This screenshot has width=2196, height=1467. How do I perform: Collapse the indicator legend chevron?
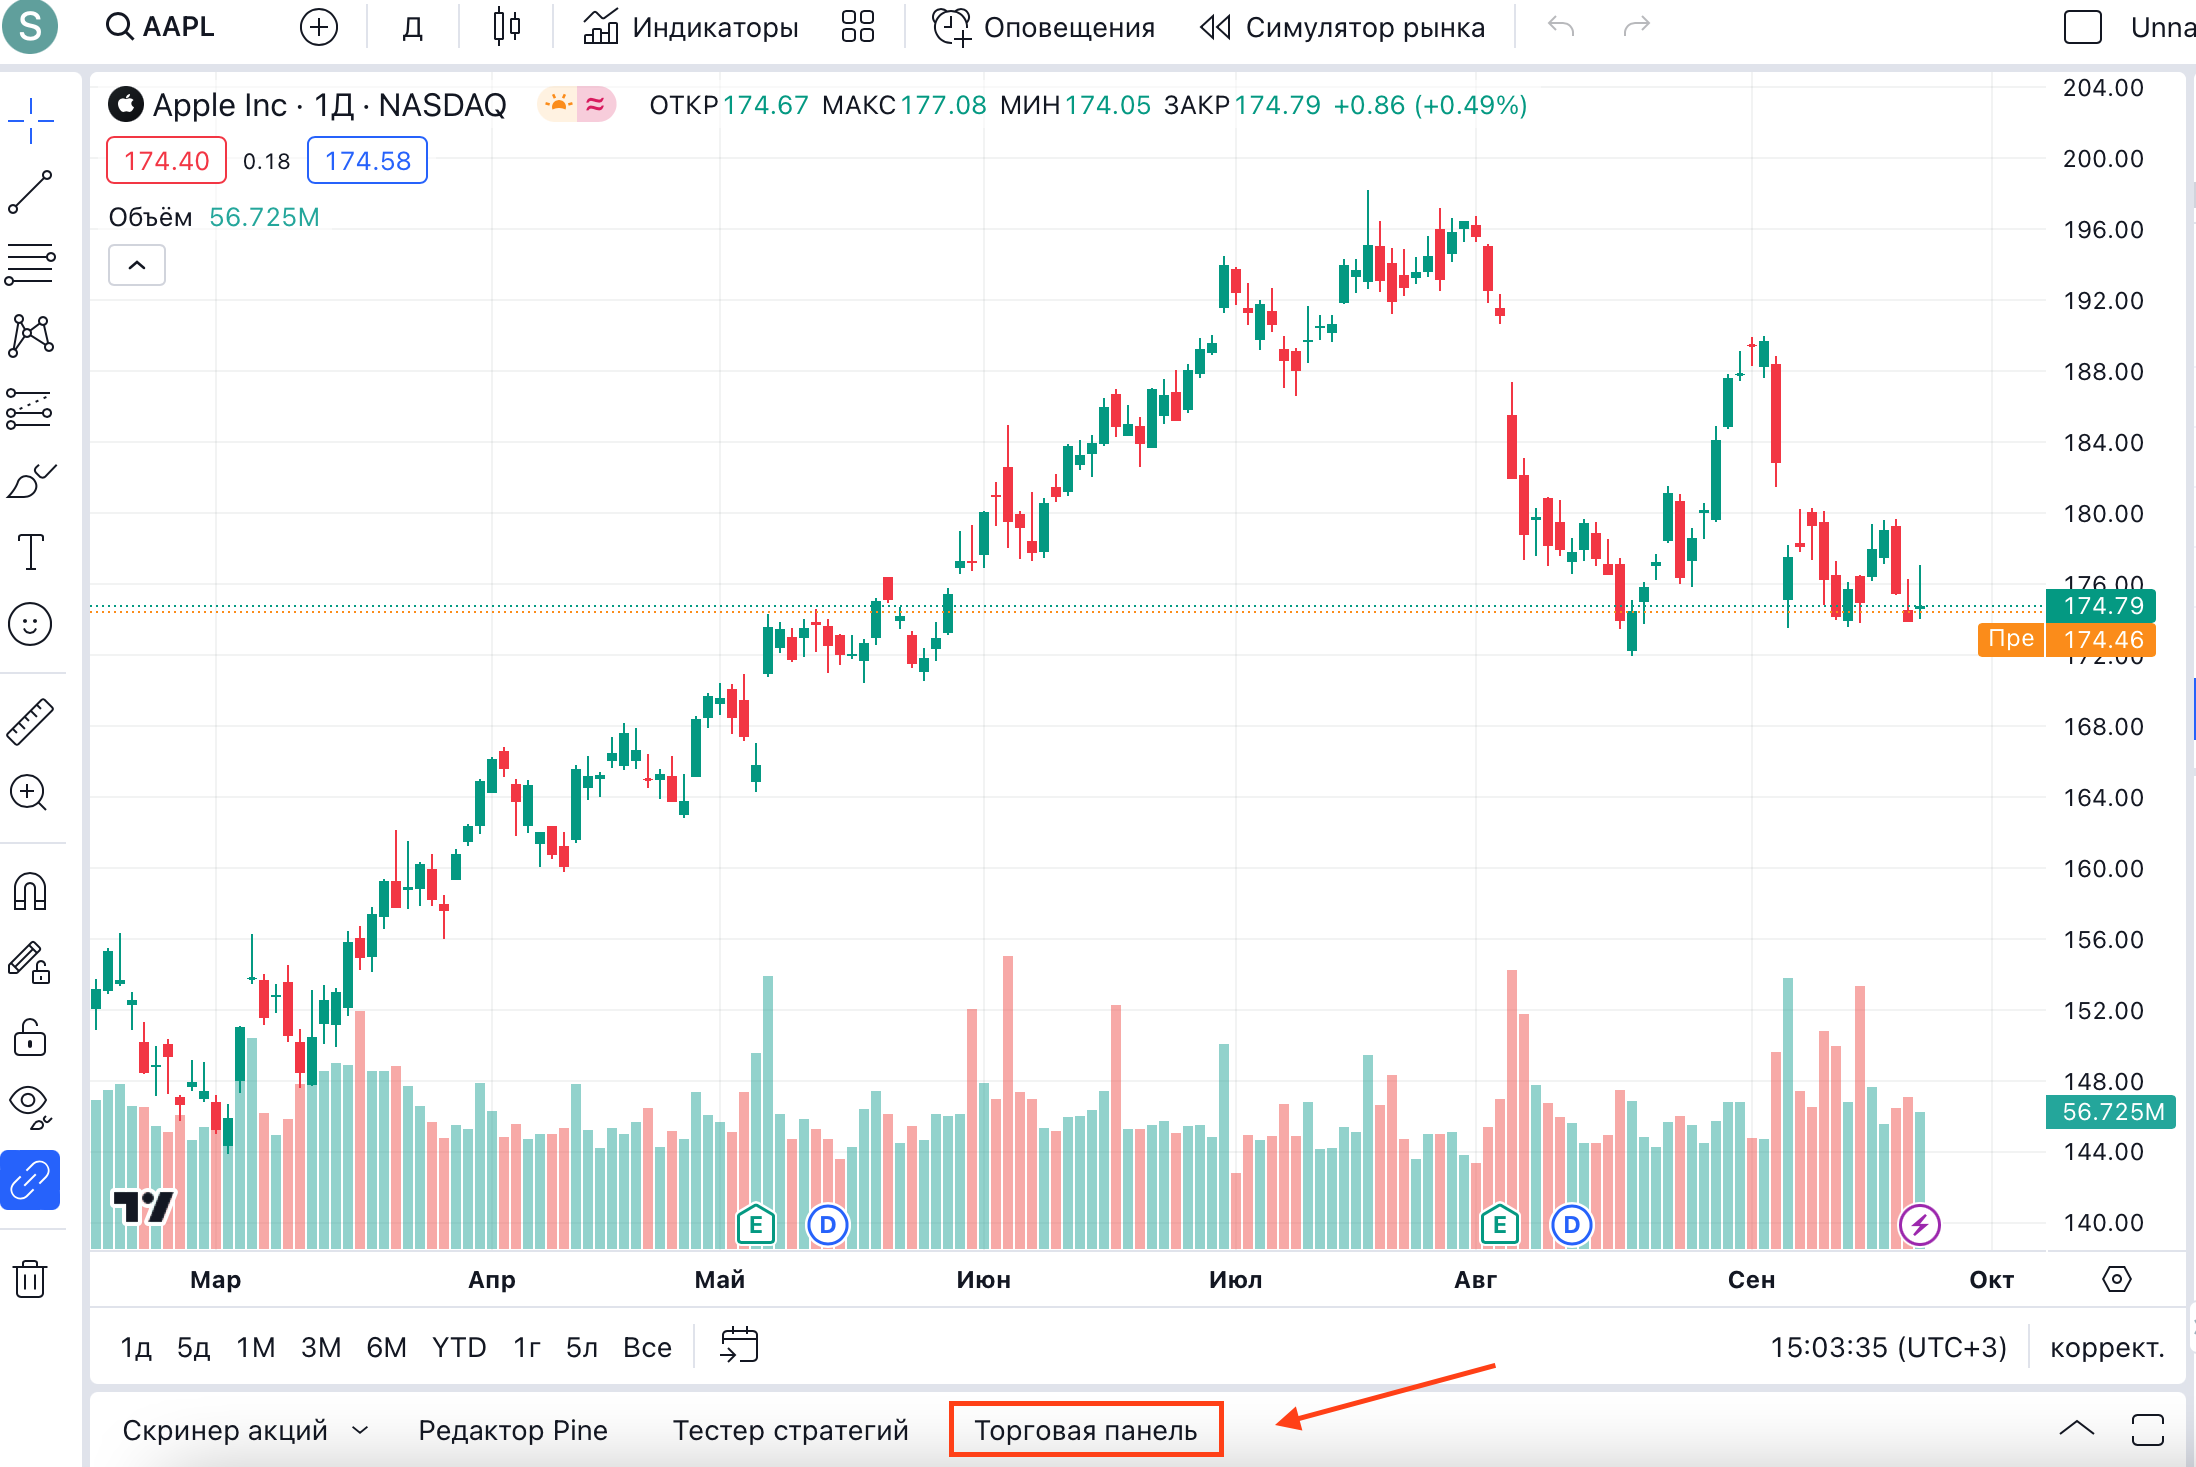[137, 266]
